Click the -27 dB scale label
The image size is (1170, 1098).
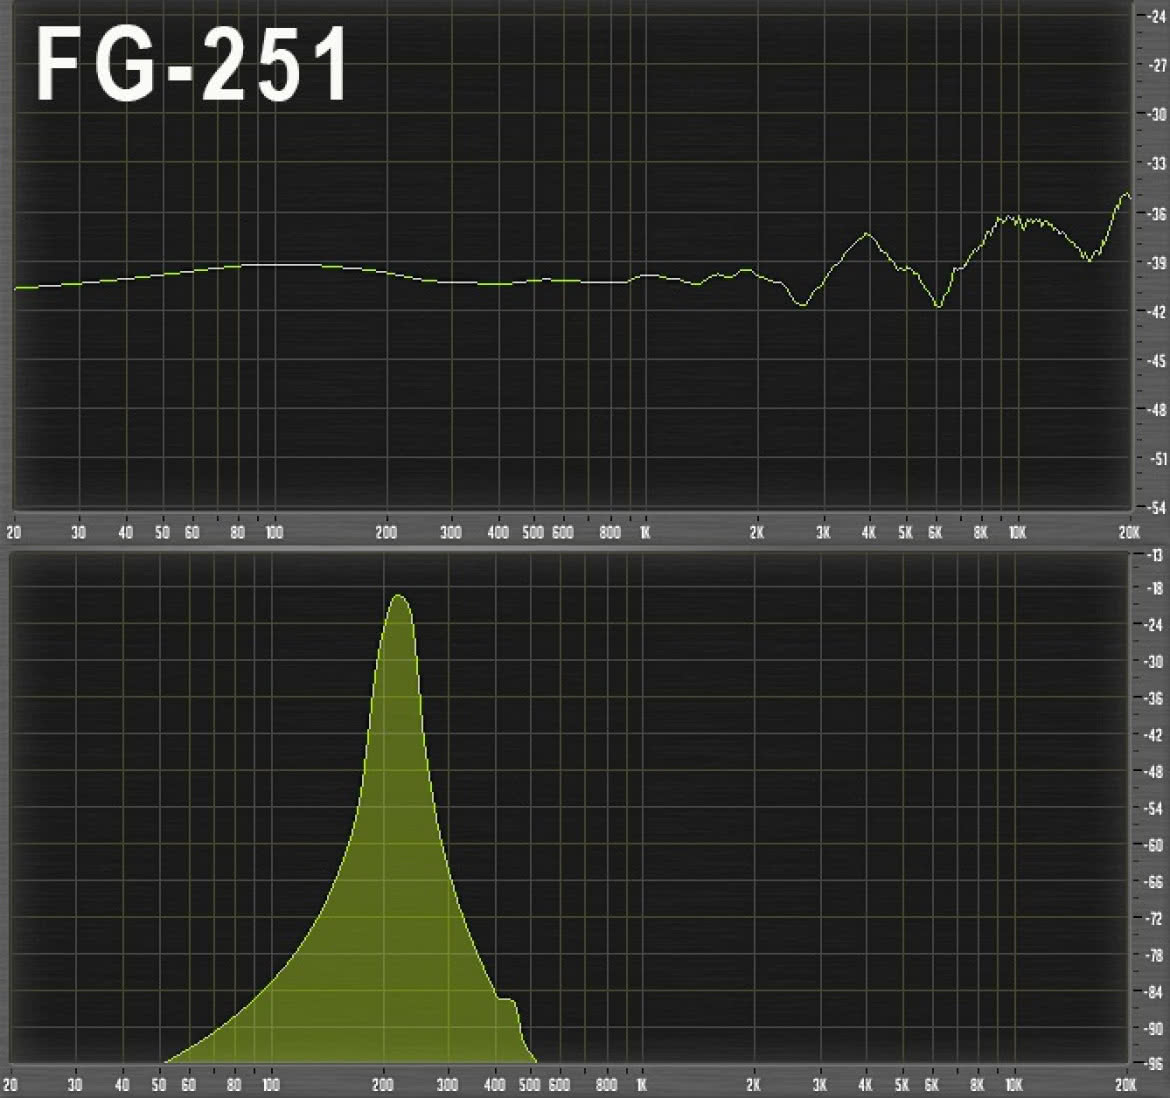(1157, 66)
